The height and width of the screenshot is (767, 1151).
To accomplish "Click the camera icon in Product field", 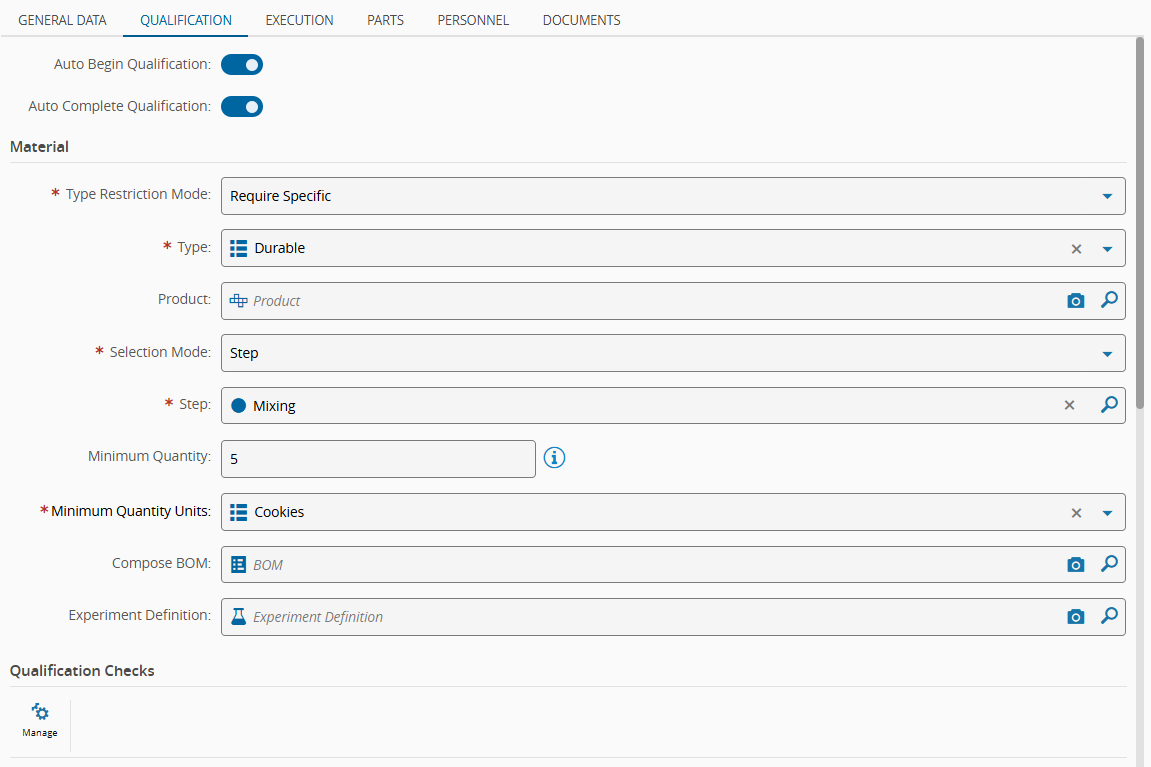I will pyautogui.click(x=1075, y=301).
